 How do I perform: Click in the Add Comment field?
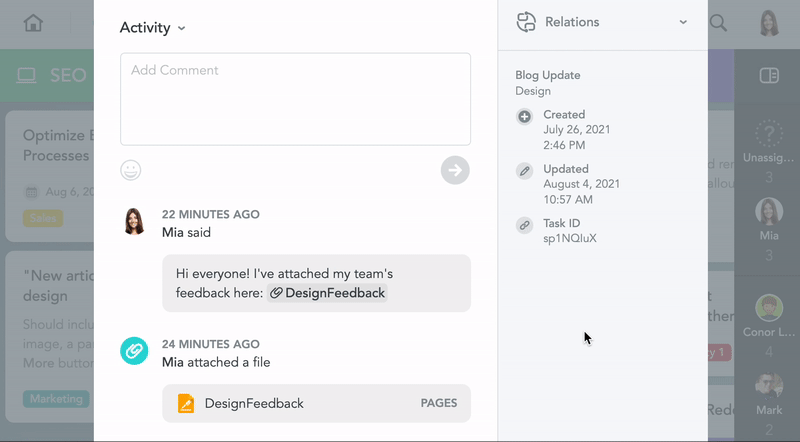(x=295, y=99)
